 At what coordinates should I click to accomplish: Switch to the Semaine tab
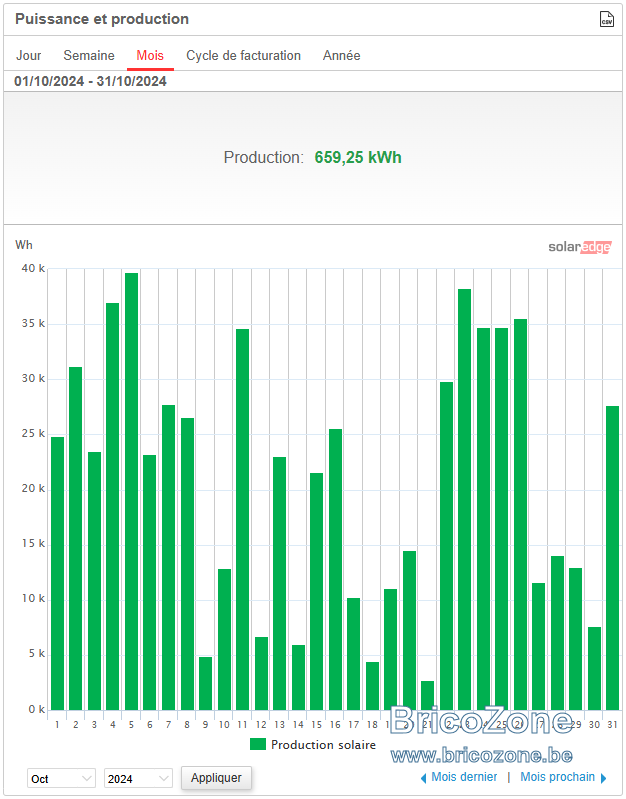click(x=89, y=55)
